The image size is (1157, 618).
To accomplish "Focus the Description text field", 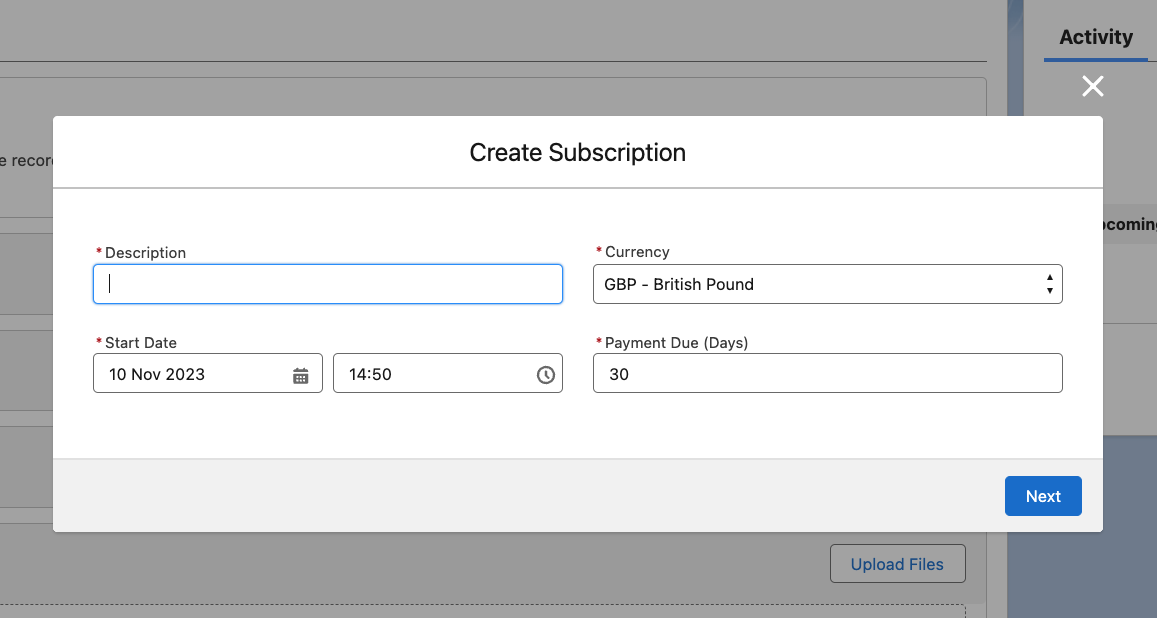I will pyautogui.click(x=328, y=284).
